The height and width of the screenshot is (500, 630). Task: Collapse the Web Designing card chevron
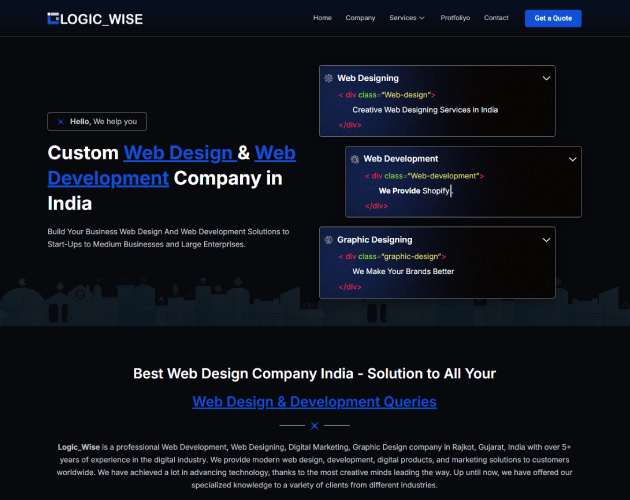pyautogui.click(x=546, y=78)
